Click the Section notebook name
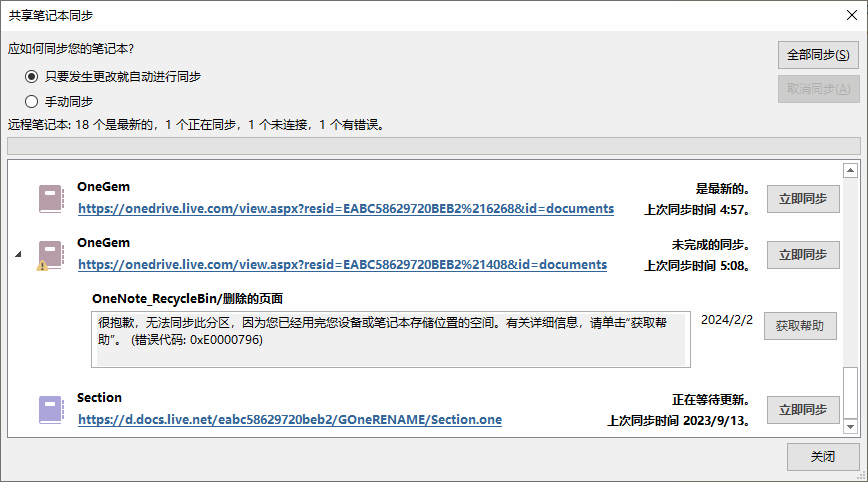The height and width of the screenshot is (482, 868). [x=99, y=397]
